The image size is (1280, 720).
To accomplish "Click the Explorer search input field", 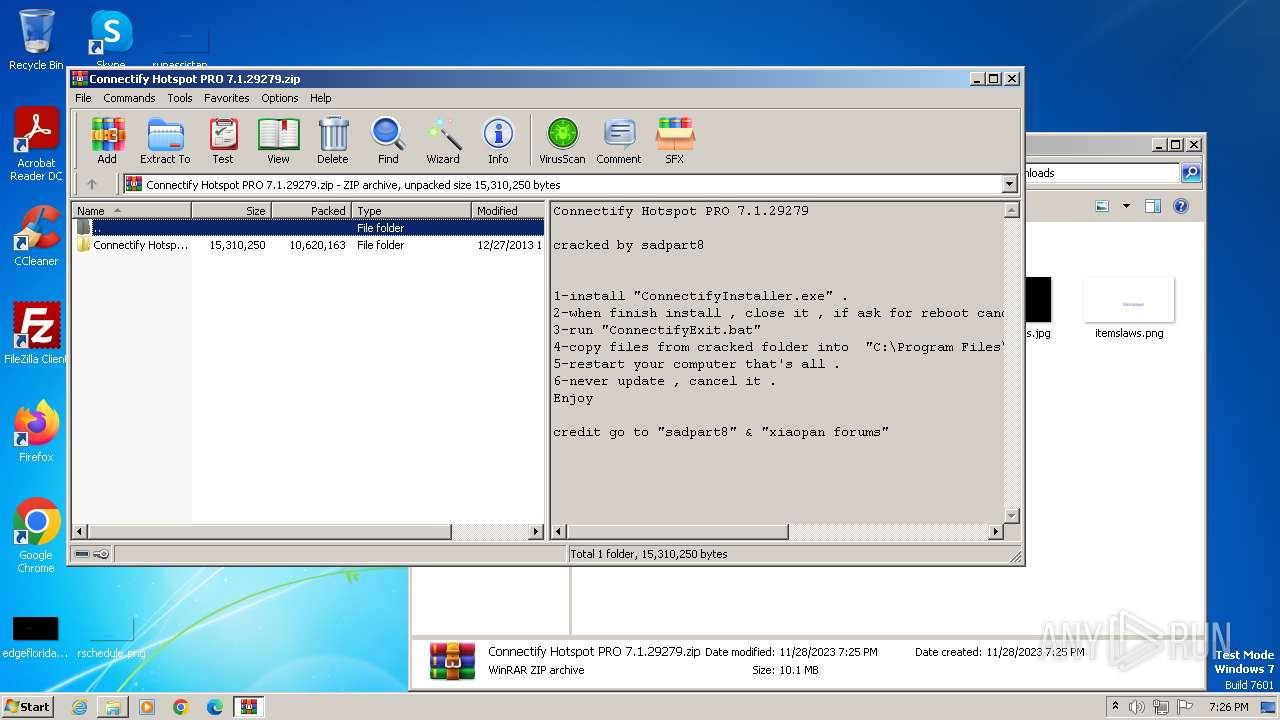I will click(x=1102, y=173).
